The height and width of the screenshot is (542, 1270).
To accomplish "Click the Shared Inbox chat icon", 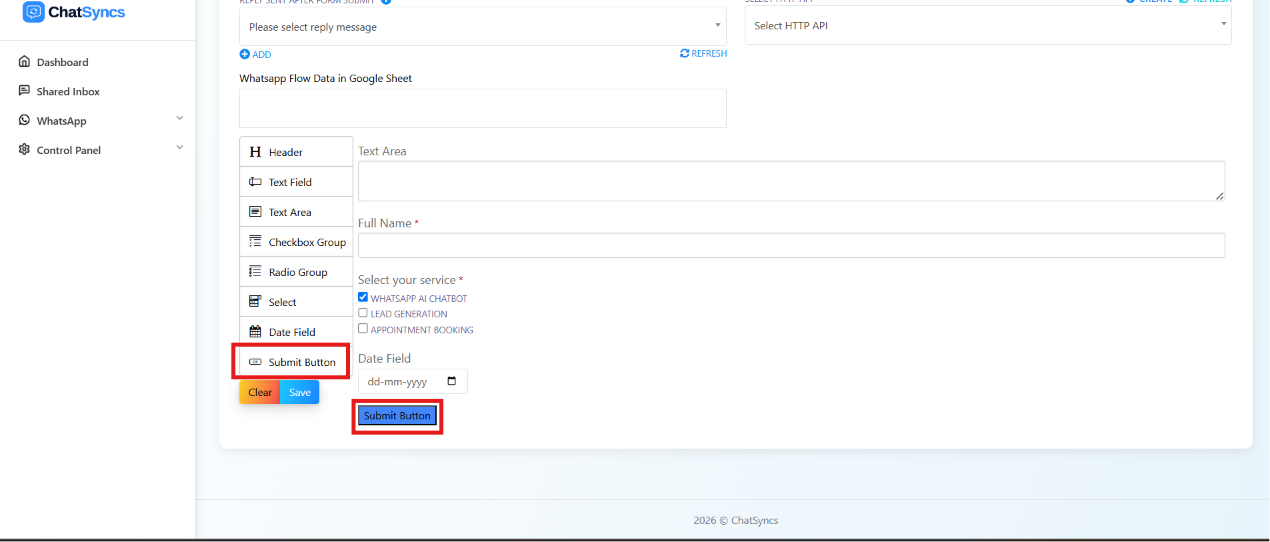I will (x=24, y=91).
